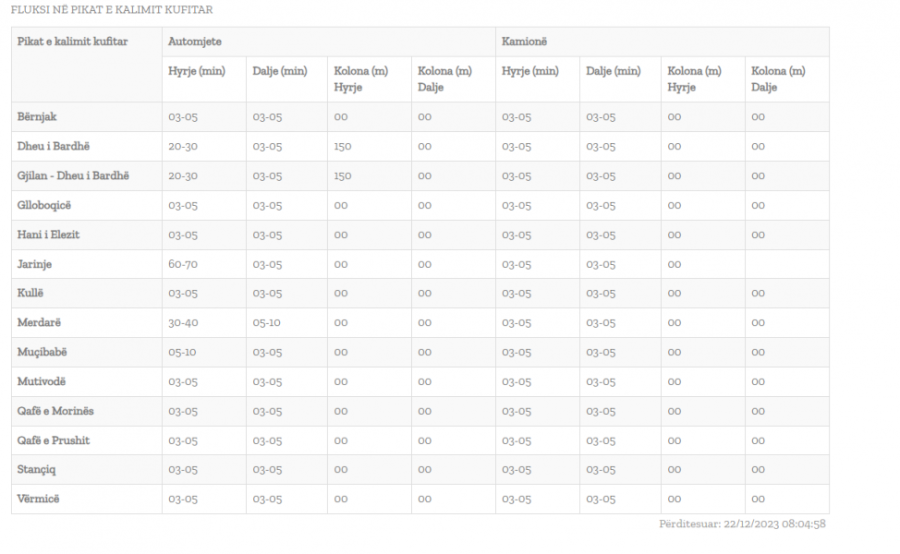Click the Automjete column group header

pos(195,42)
